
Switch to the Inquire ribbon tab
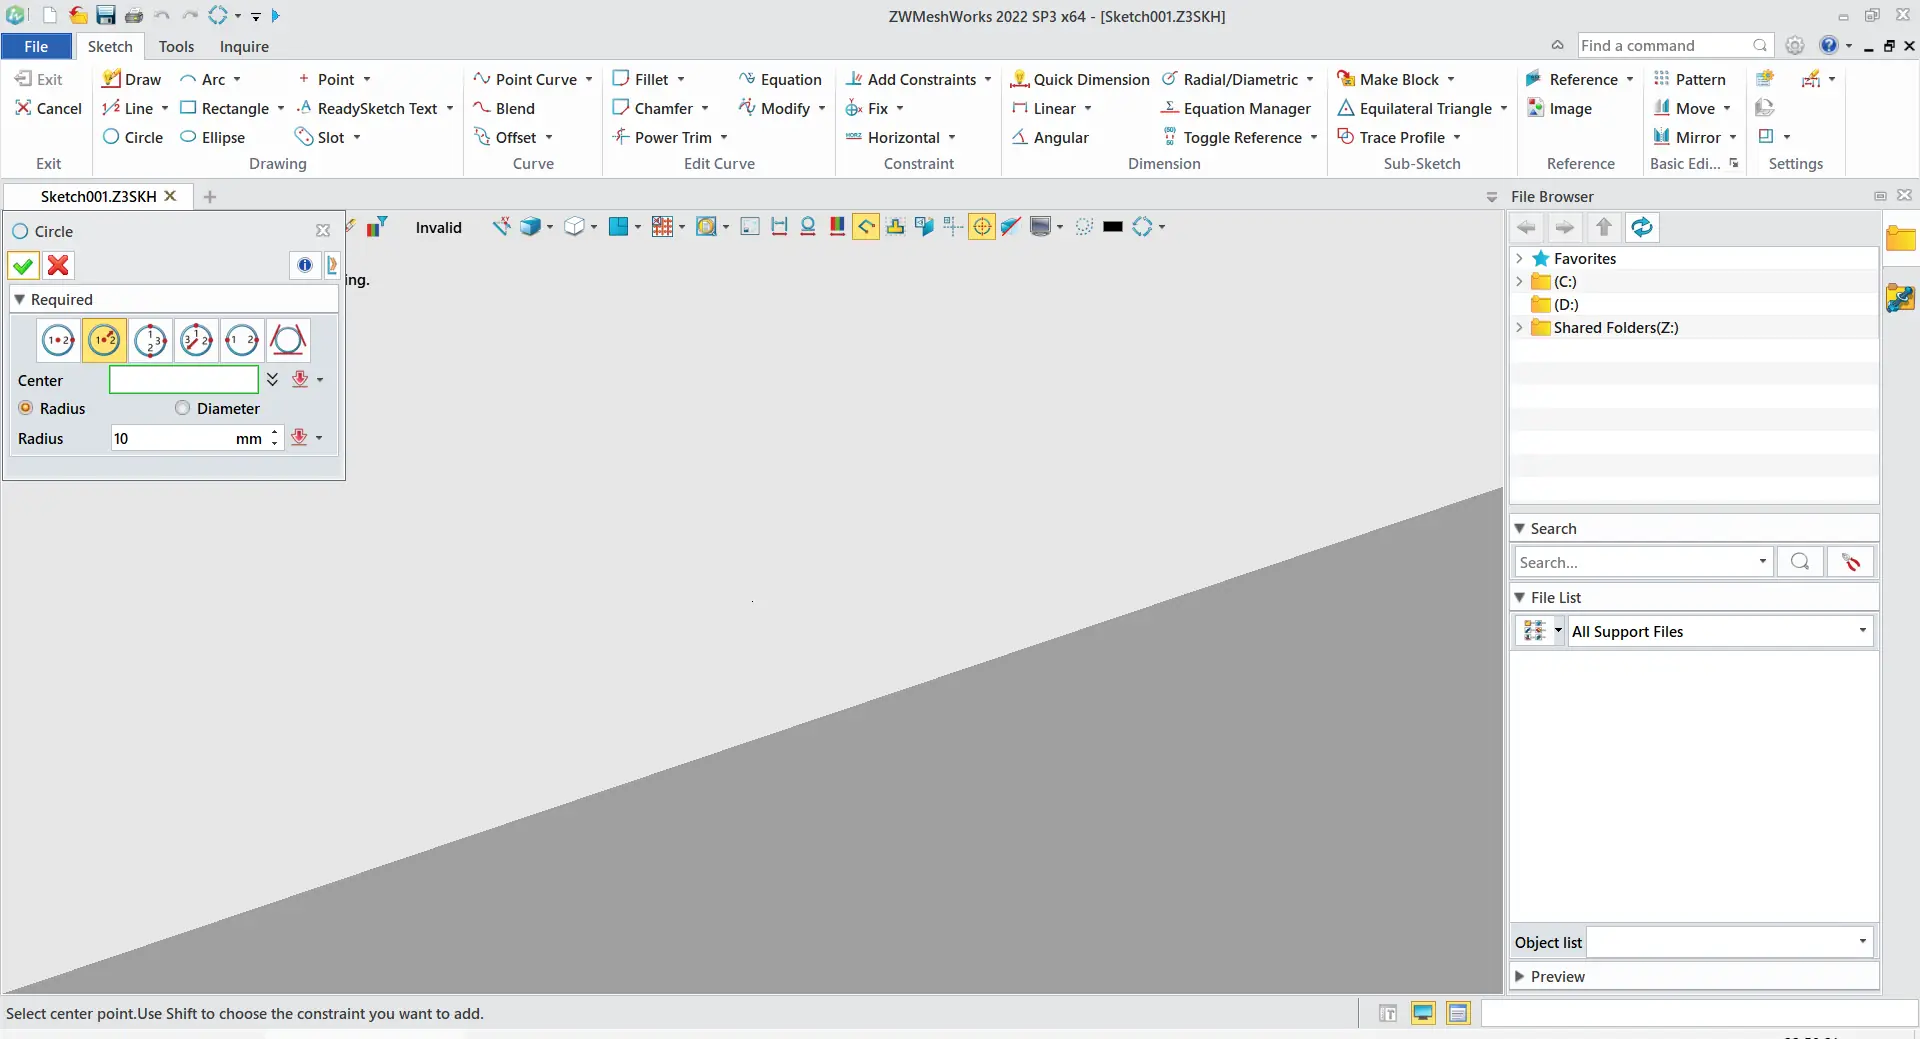(244, 46)
